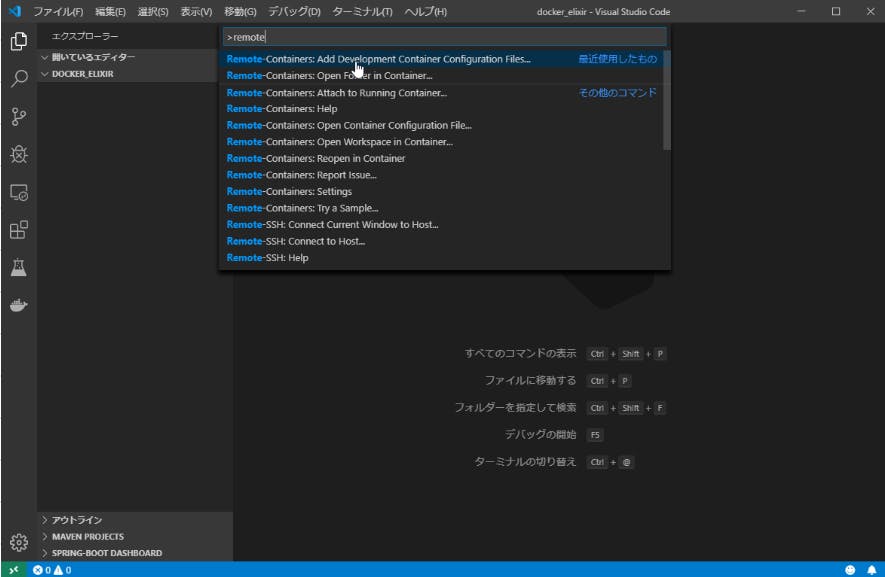This screenshot has width=885, height=577.
Task: Click the command list scrollbar
Action: [667, 100]
